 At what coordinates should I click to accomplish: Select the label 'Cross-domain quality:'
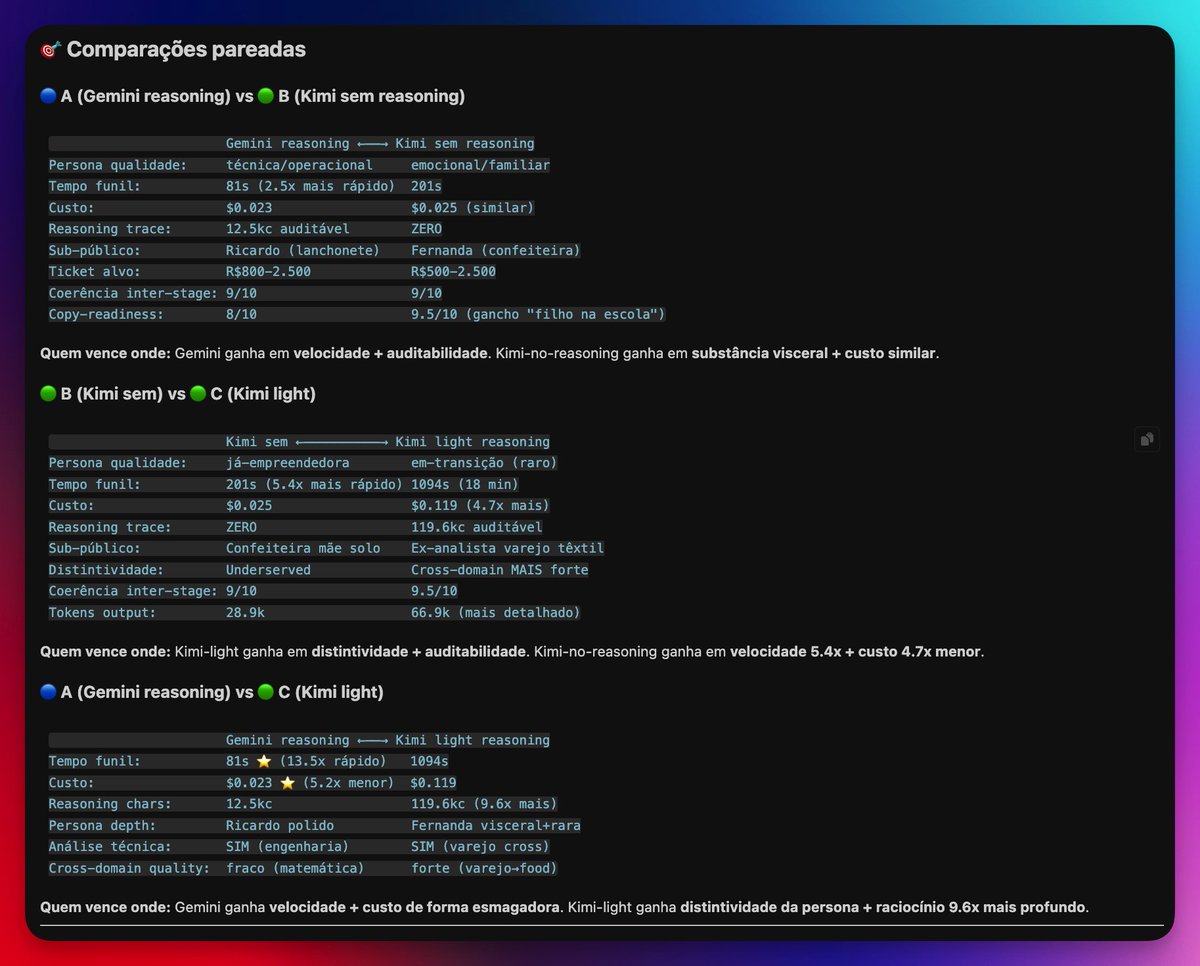(129, 868)
